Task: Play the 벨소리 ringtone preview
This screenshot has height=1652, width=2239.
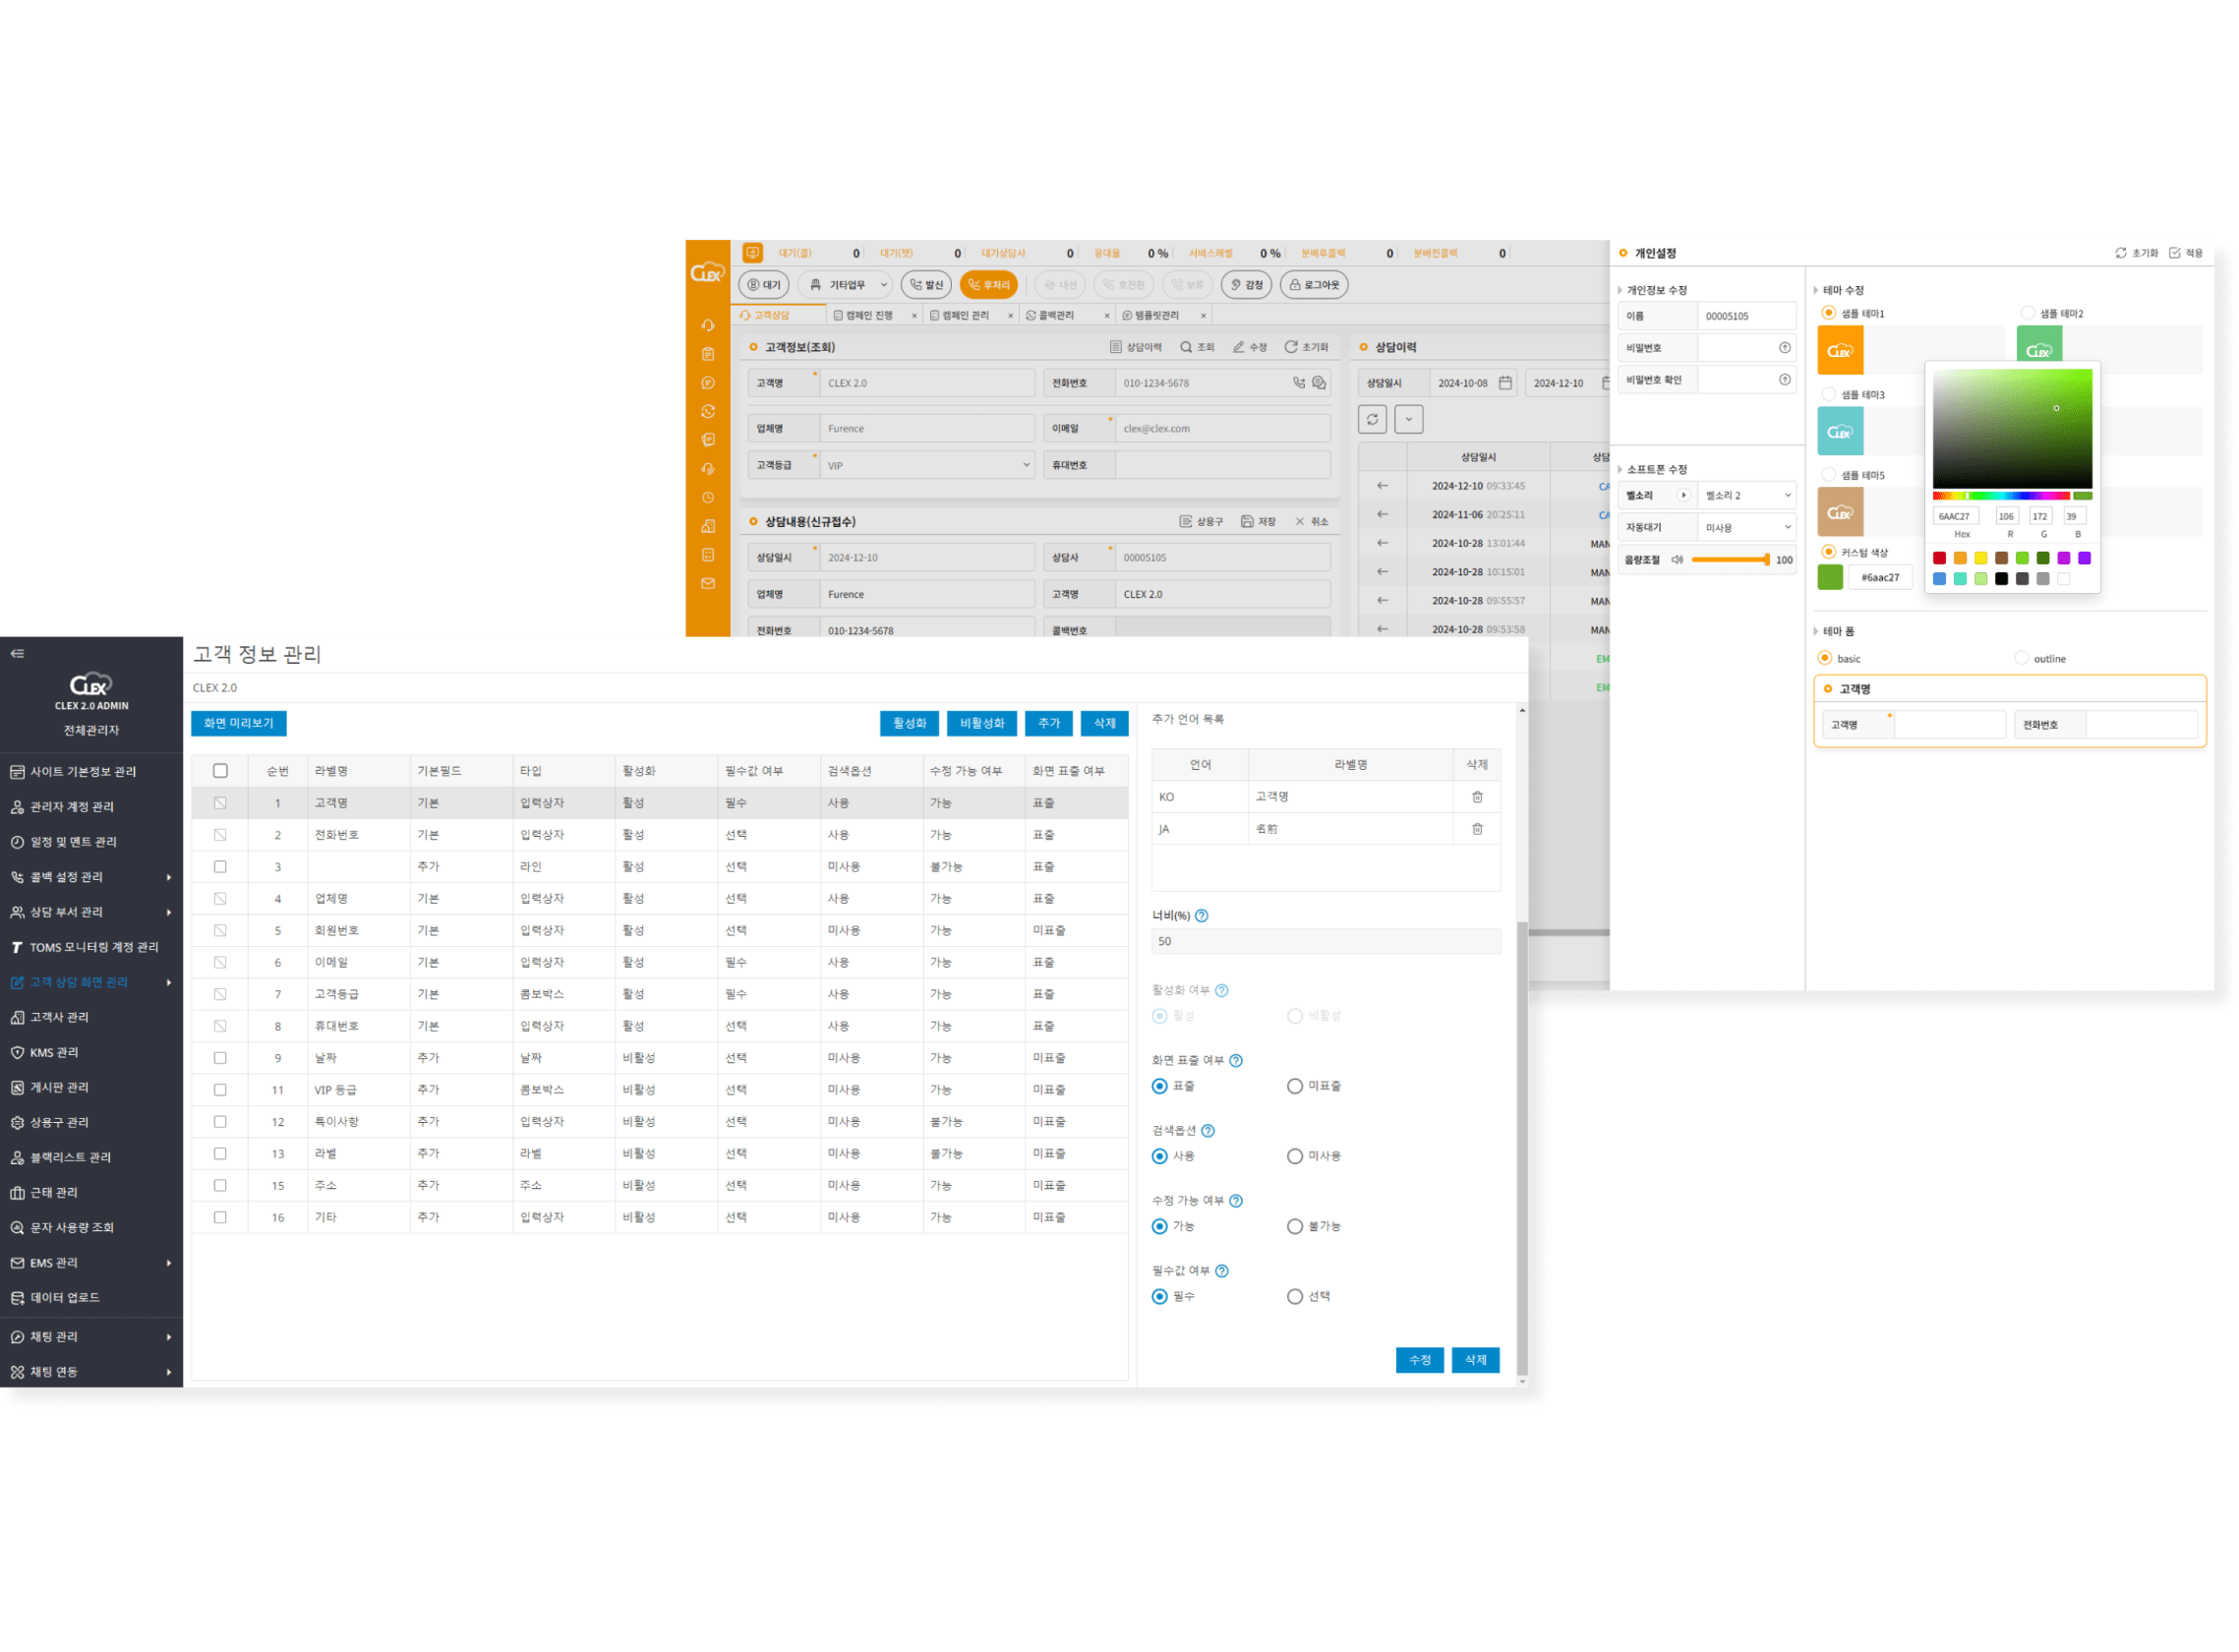Action: click(1683, 496)
